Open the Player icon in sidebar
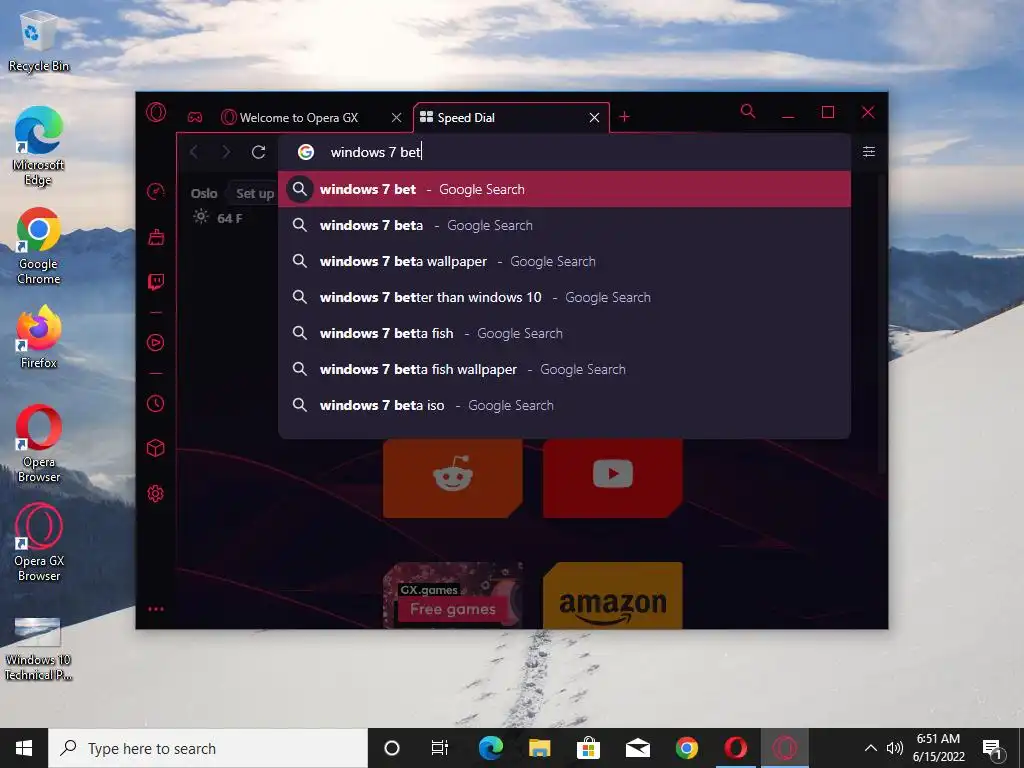 coord(155,342)
